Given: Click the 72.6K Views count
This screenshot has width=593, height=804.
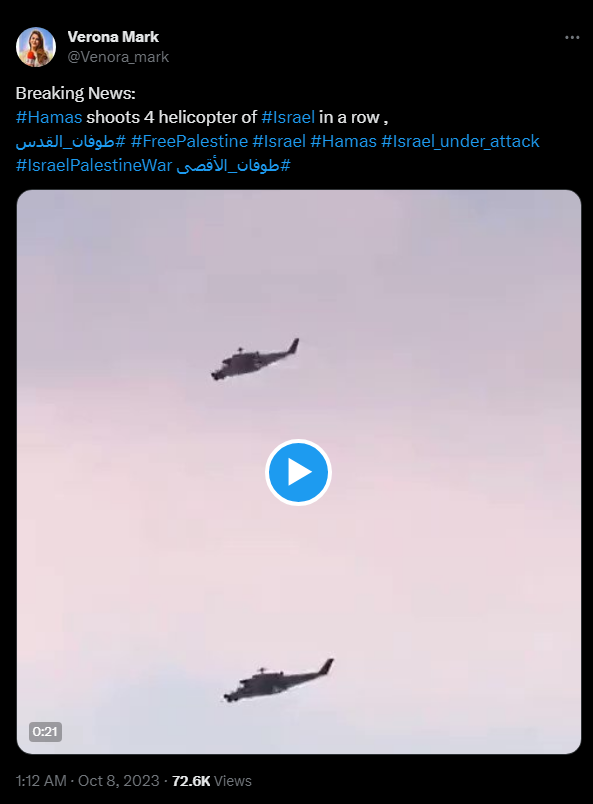Looking at the screenshot, I should click(x=212, y=780).
